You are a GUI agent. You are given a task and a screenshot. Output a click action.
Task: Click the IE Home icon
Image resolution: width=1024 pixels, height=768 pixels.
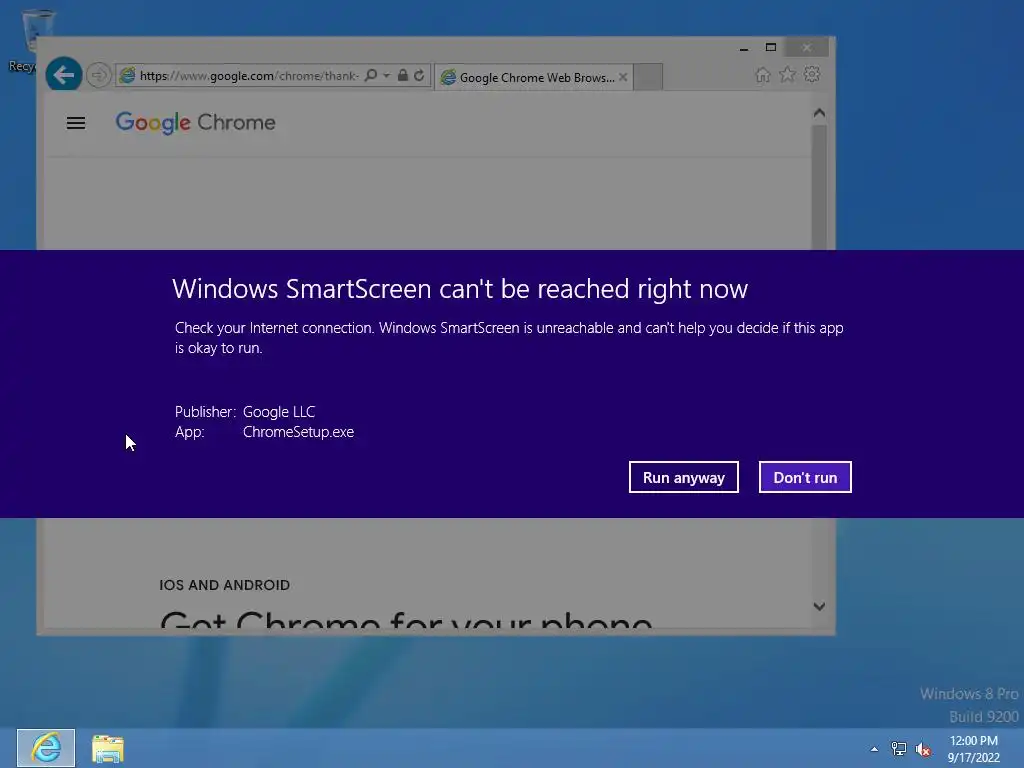pos(763,74)
